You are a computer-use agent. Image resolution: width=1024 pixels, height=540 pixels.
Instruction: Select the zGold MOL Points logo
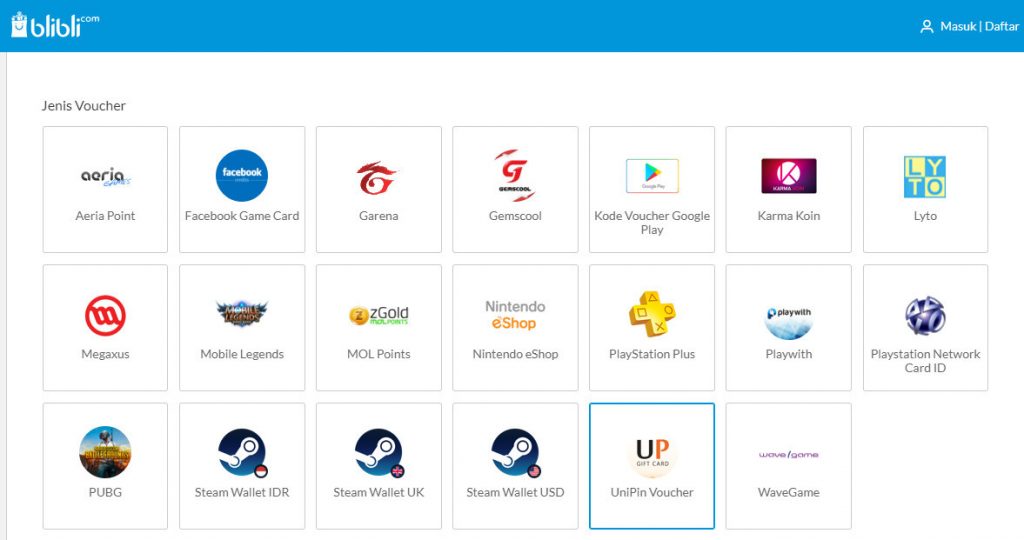click(379, 315)
